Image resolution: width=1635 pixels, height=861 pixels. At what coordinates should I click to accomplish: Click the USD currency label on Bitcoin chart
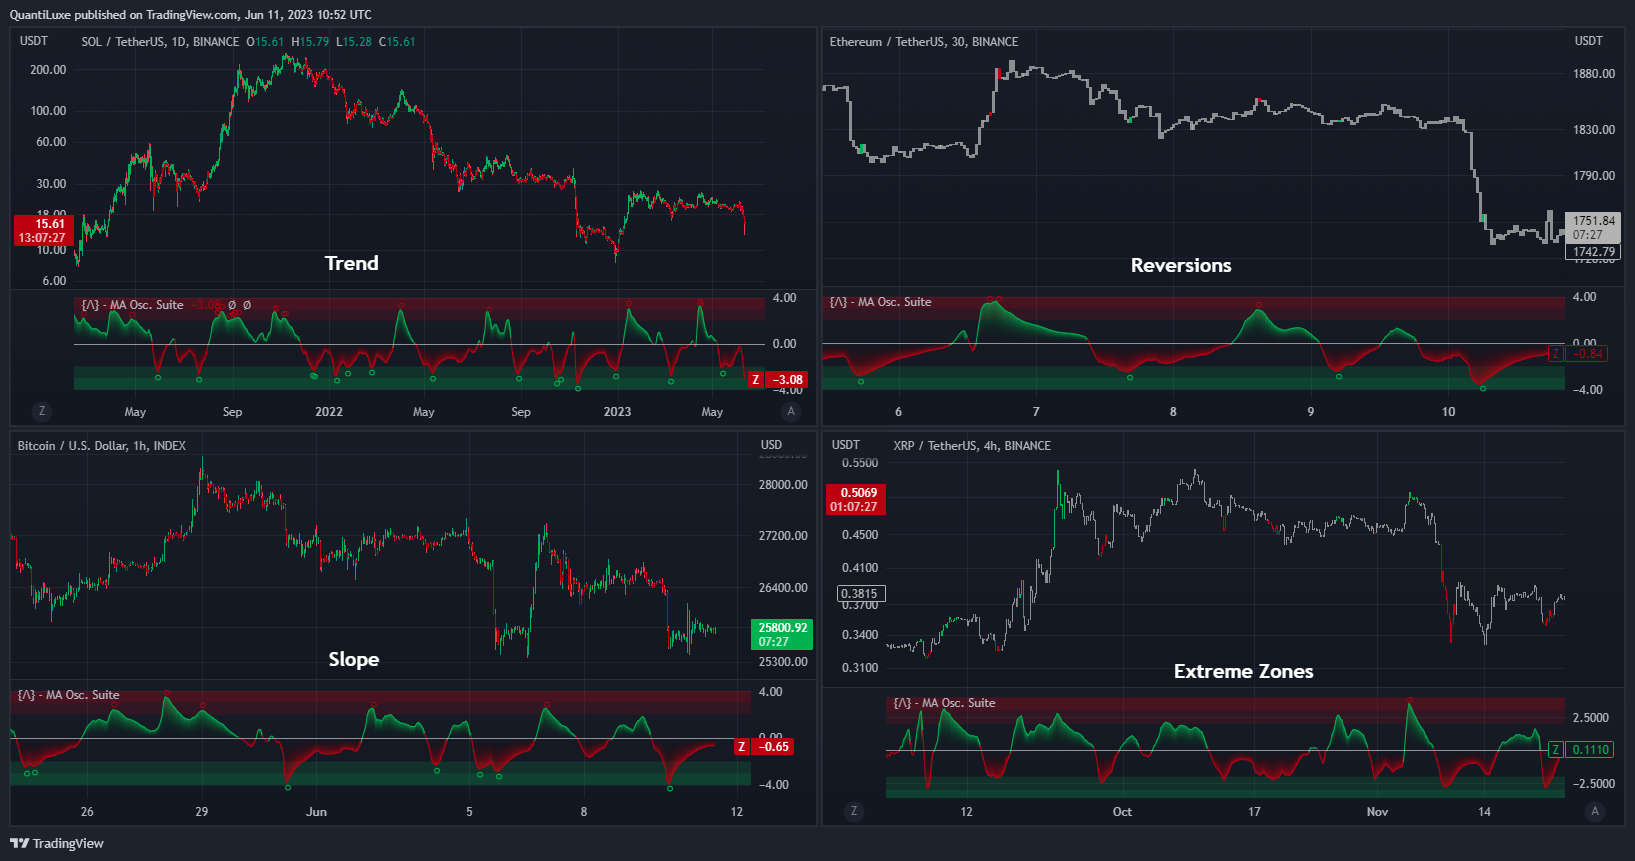[x=771, y=445]
